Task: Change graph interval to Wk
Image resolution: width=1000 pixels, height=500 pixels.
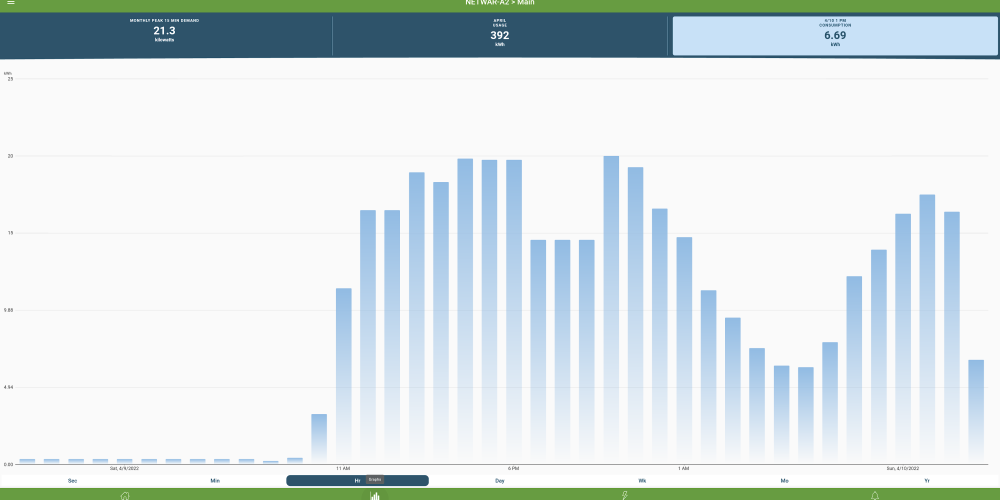Action: 642,481
